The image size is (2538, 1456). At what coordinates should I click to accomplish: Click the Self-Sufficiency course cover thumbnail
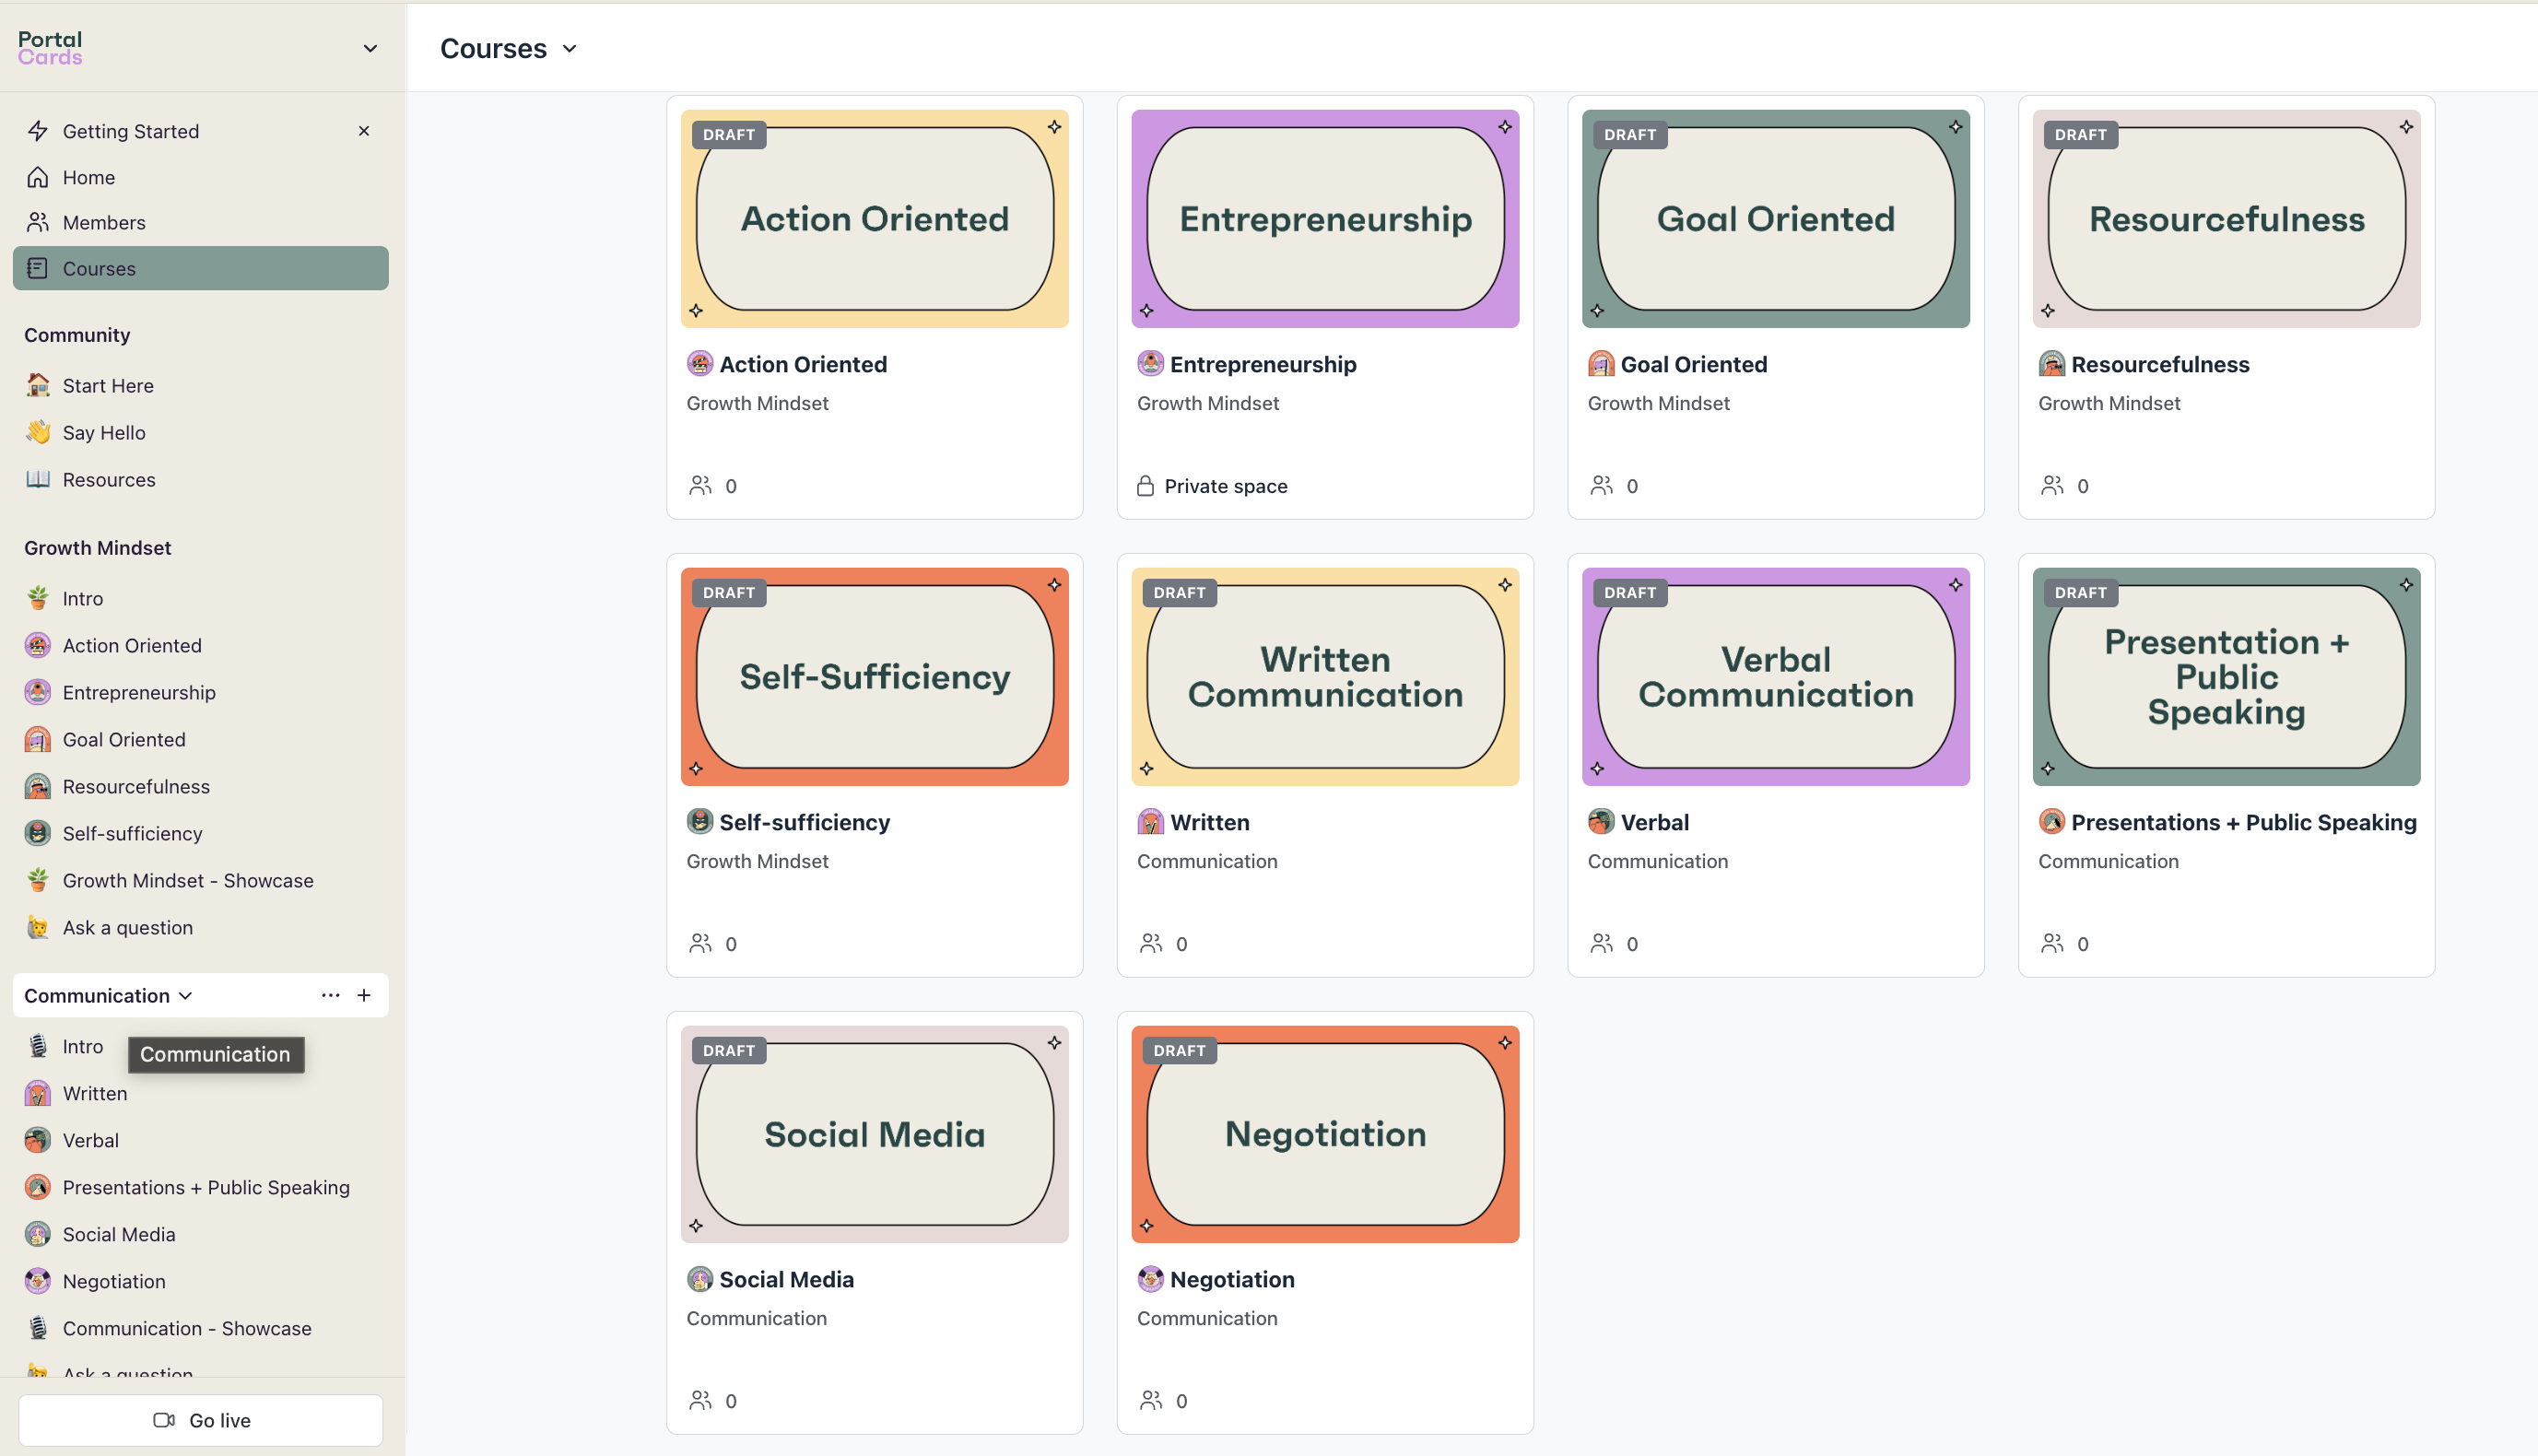(x=874, y=677)
